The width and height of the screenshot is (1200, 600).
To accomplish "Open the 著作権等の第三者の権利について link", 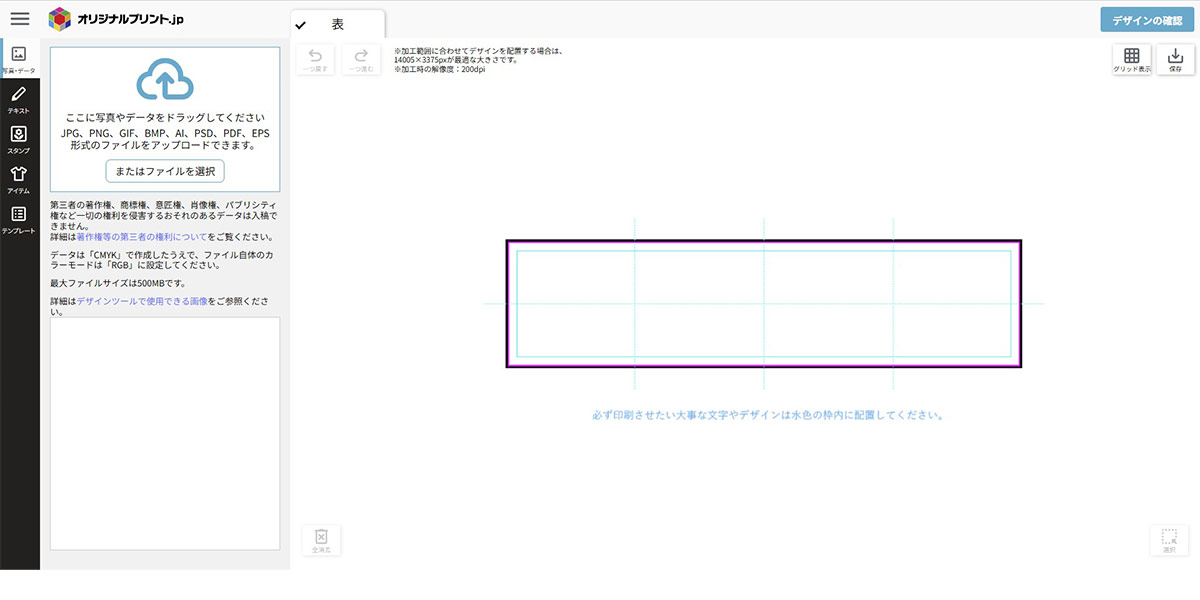I will pos(141,237).
